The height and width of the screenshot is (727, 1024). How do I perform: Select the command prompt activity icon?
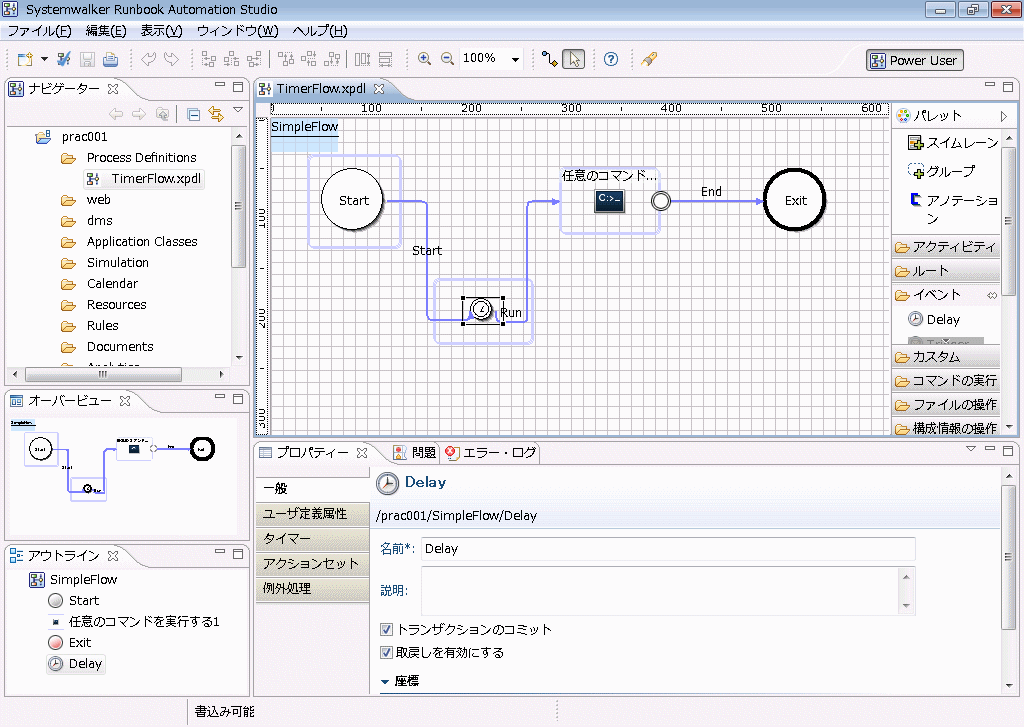tap(609, 200)
